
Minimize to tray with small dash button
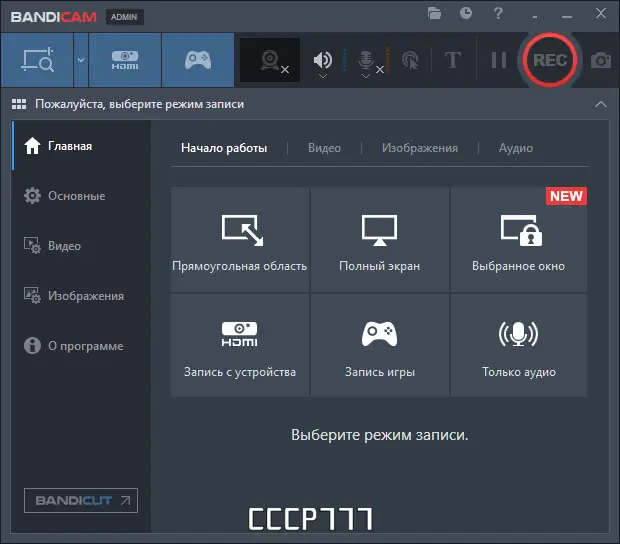click(x=535, y=17)
